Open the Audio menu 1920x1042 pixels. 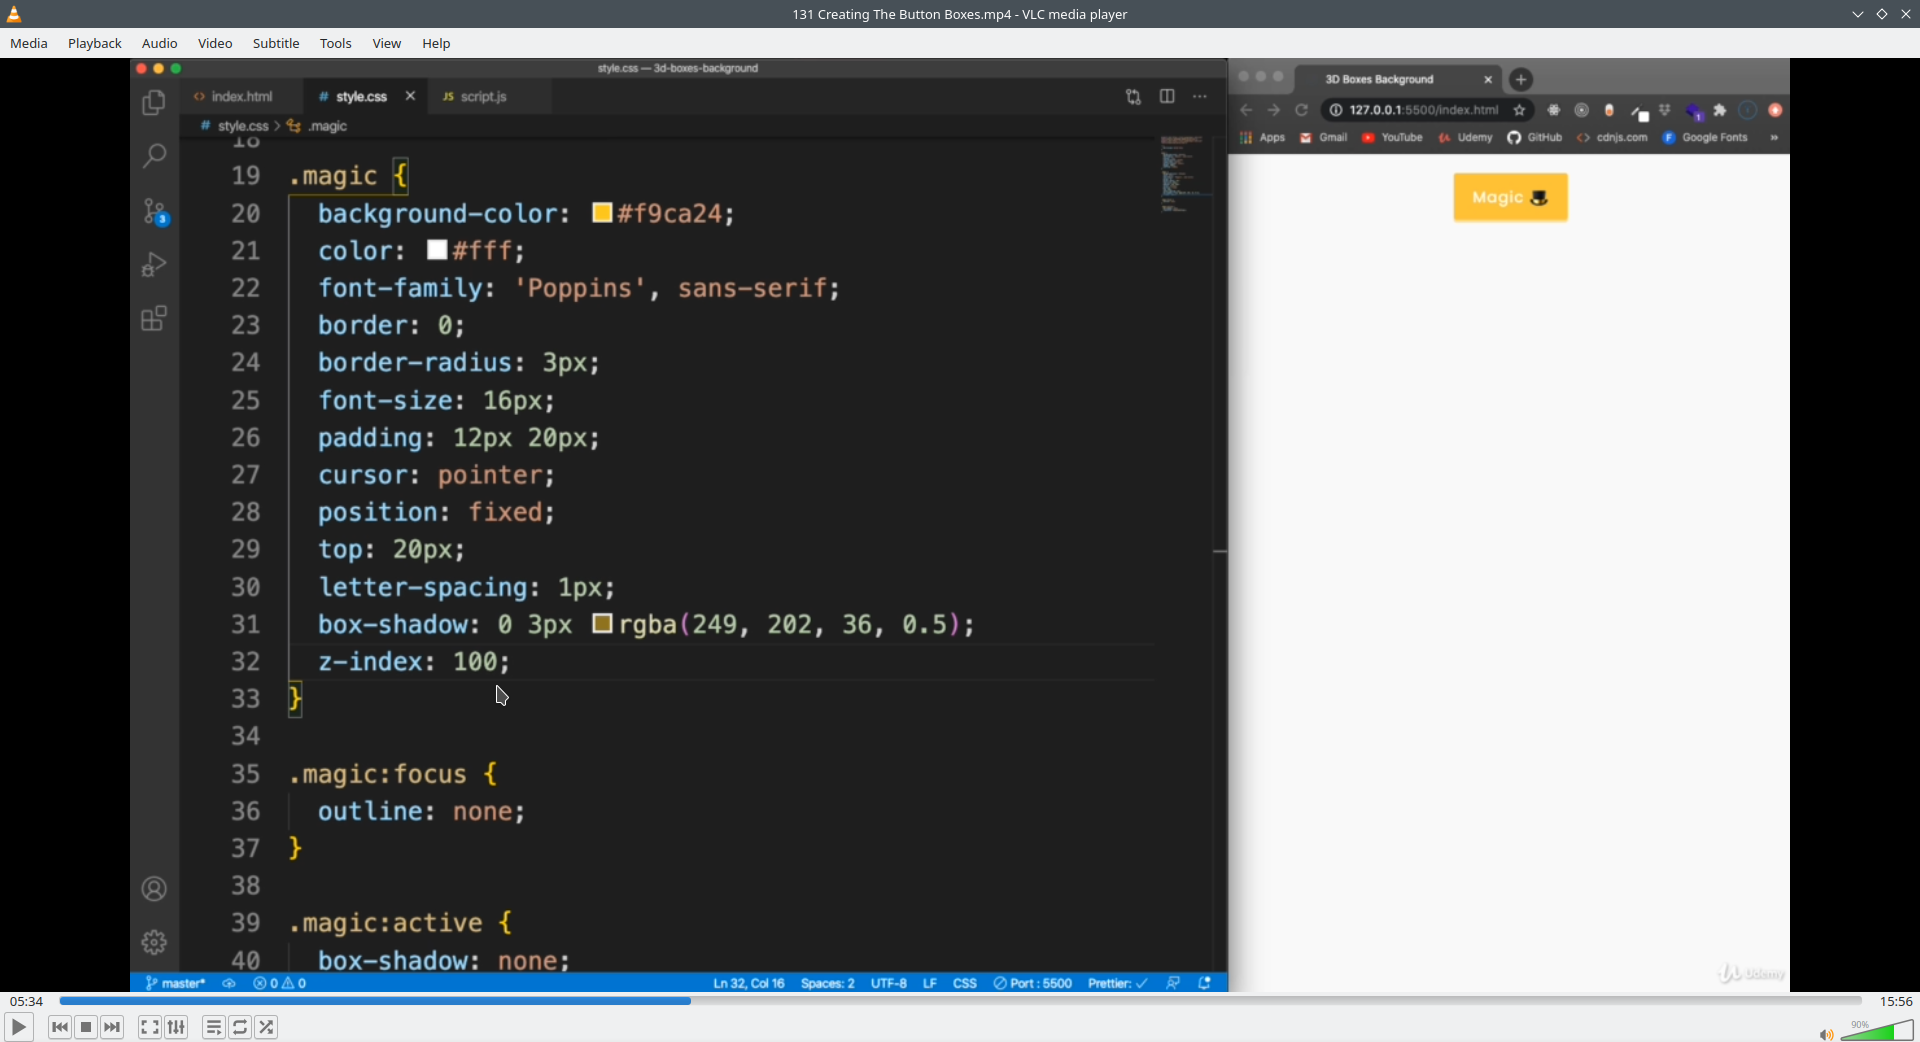click(159, 43)
